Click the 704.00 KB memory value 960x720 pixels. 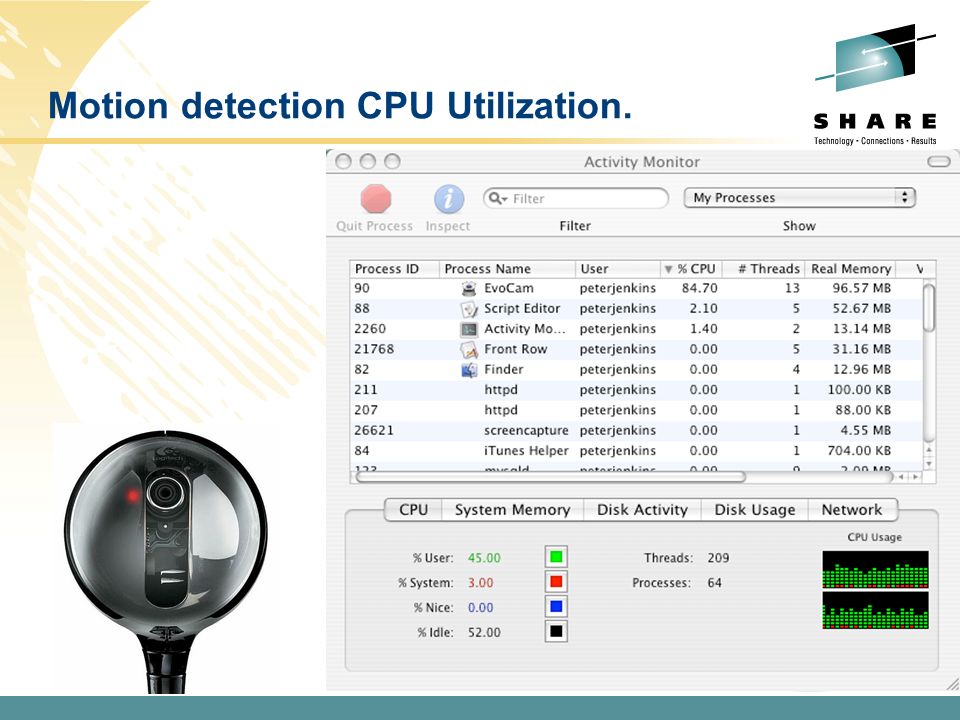click(x=859, y=451)
